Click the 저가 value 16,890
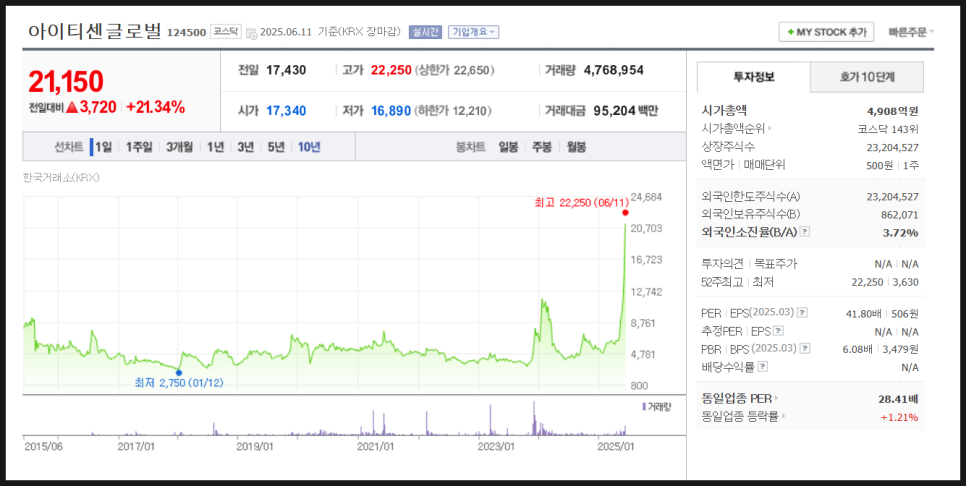This screenshot has height=486, width=966. (x=391, y=111)
